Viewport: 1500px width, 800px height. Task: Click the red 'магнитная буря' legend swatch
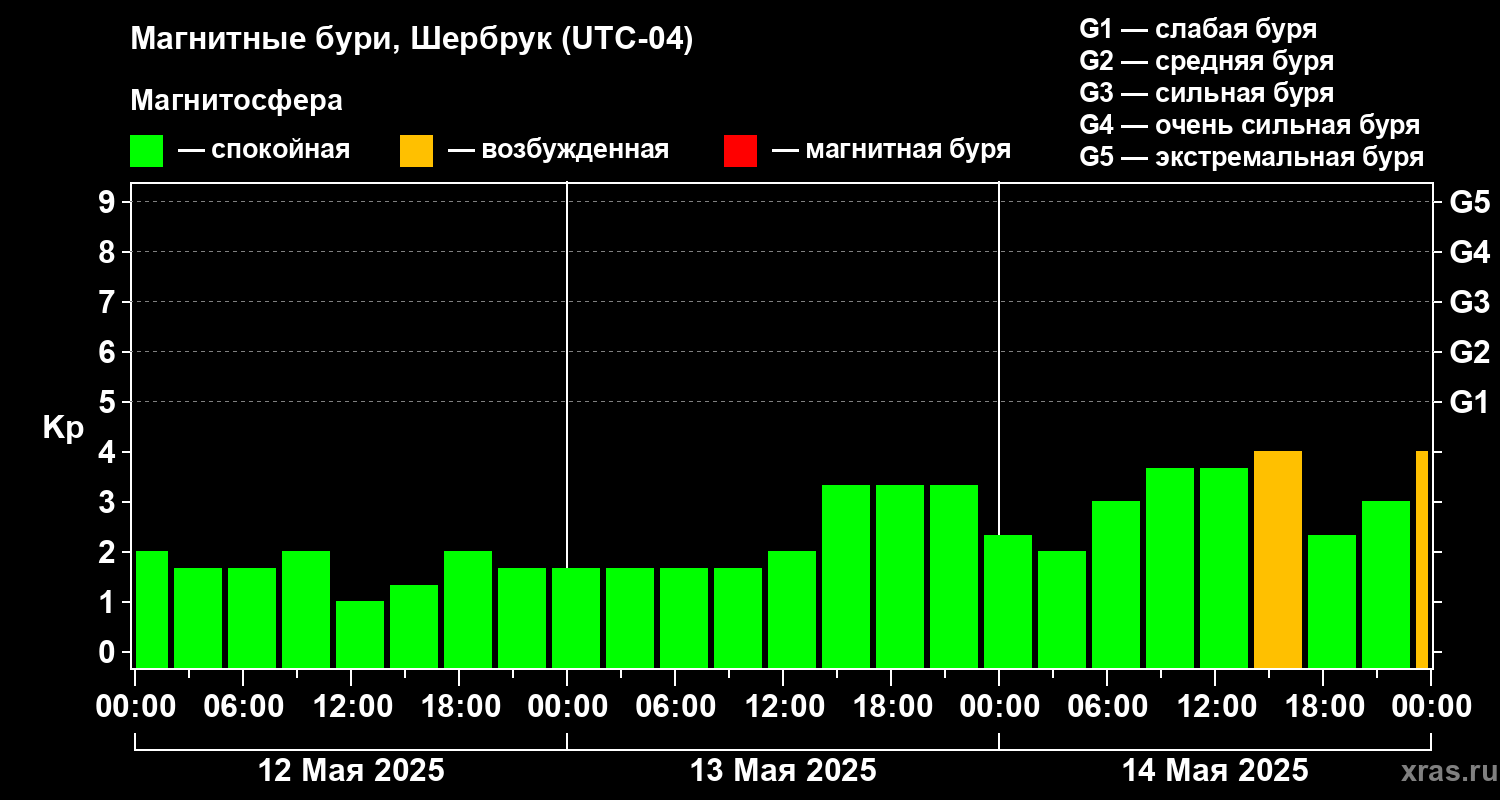740,151
